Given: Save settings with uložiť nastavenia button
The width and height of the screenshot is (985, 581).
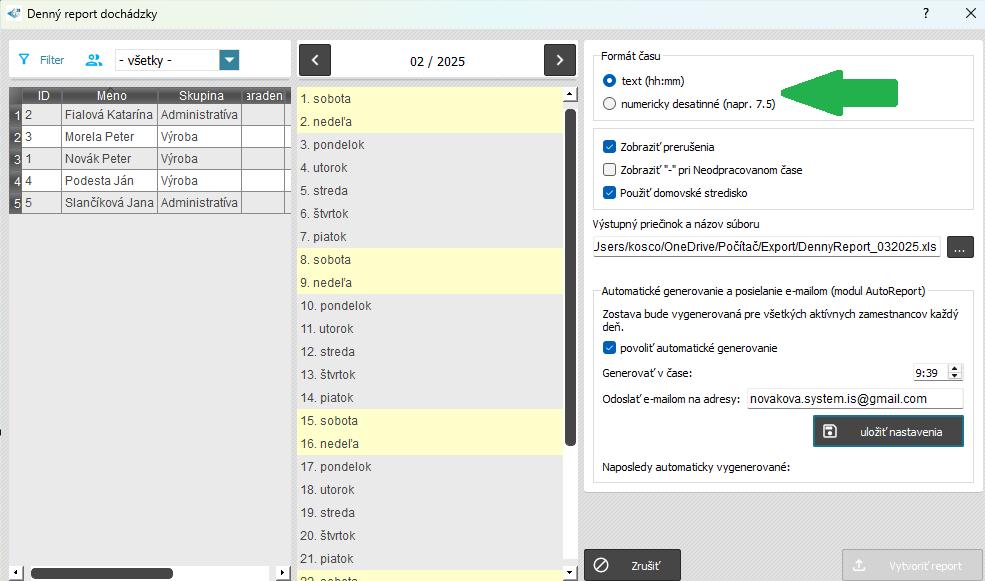Looking at the screenshot, I should coord(888,431).
